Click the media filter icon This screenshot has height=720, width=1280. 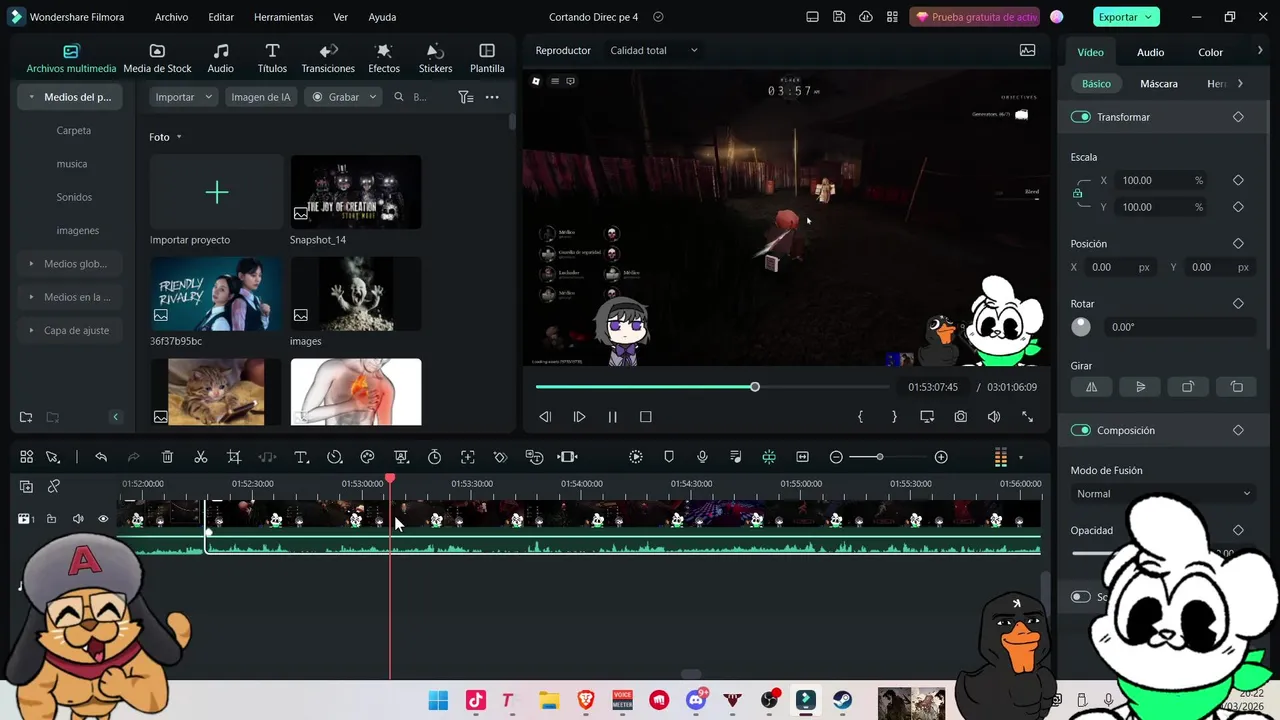(x=465, y=97)
